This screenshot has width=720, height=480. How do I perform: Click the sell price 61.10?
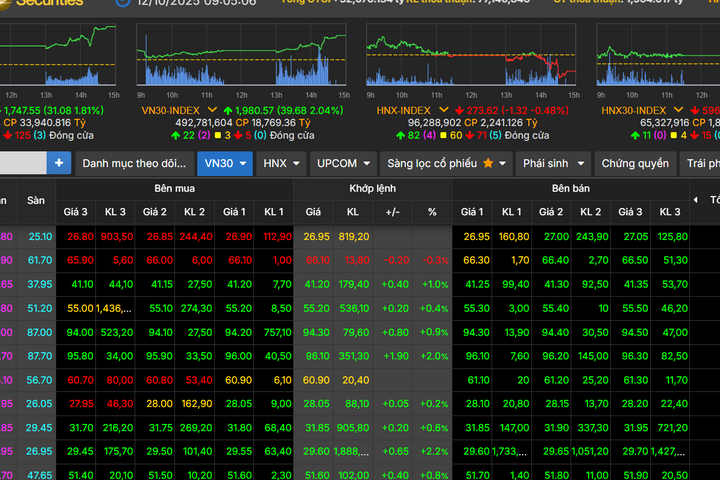pyautogui.click(x=478, y=380)
